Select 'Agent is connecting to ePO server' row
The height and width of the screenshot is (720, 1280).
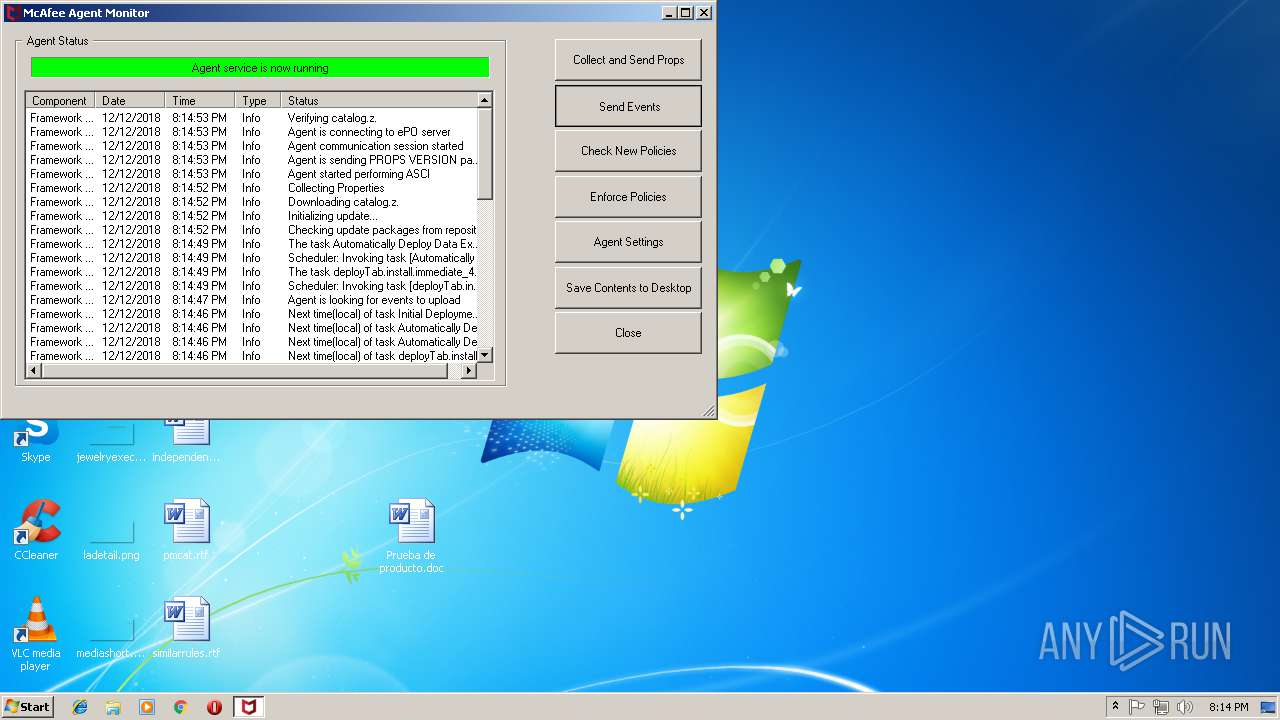[252, 132]
